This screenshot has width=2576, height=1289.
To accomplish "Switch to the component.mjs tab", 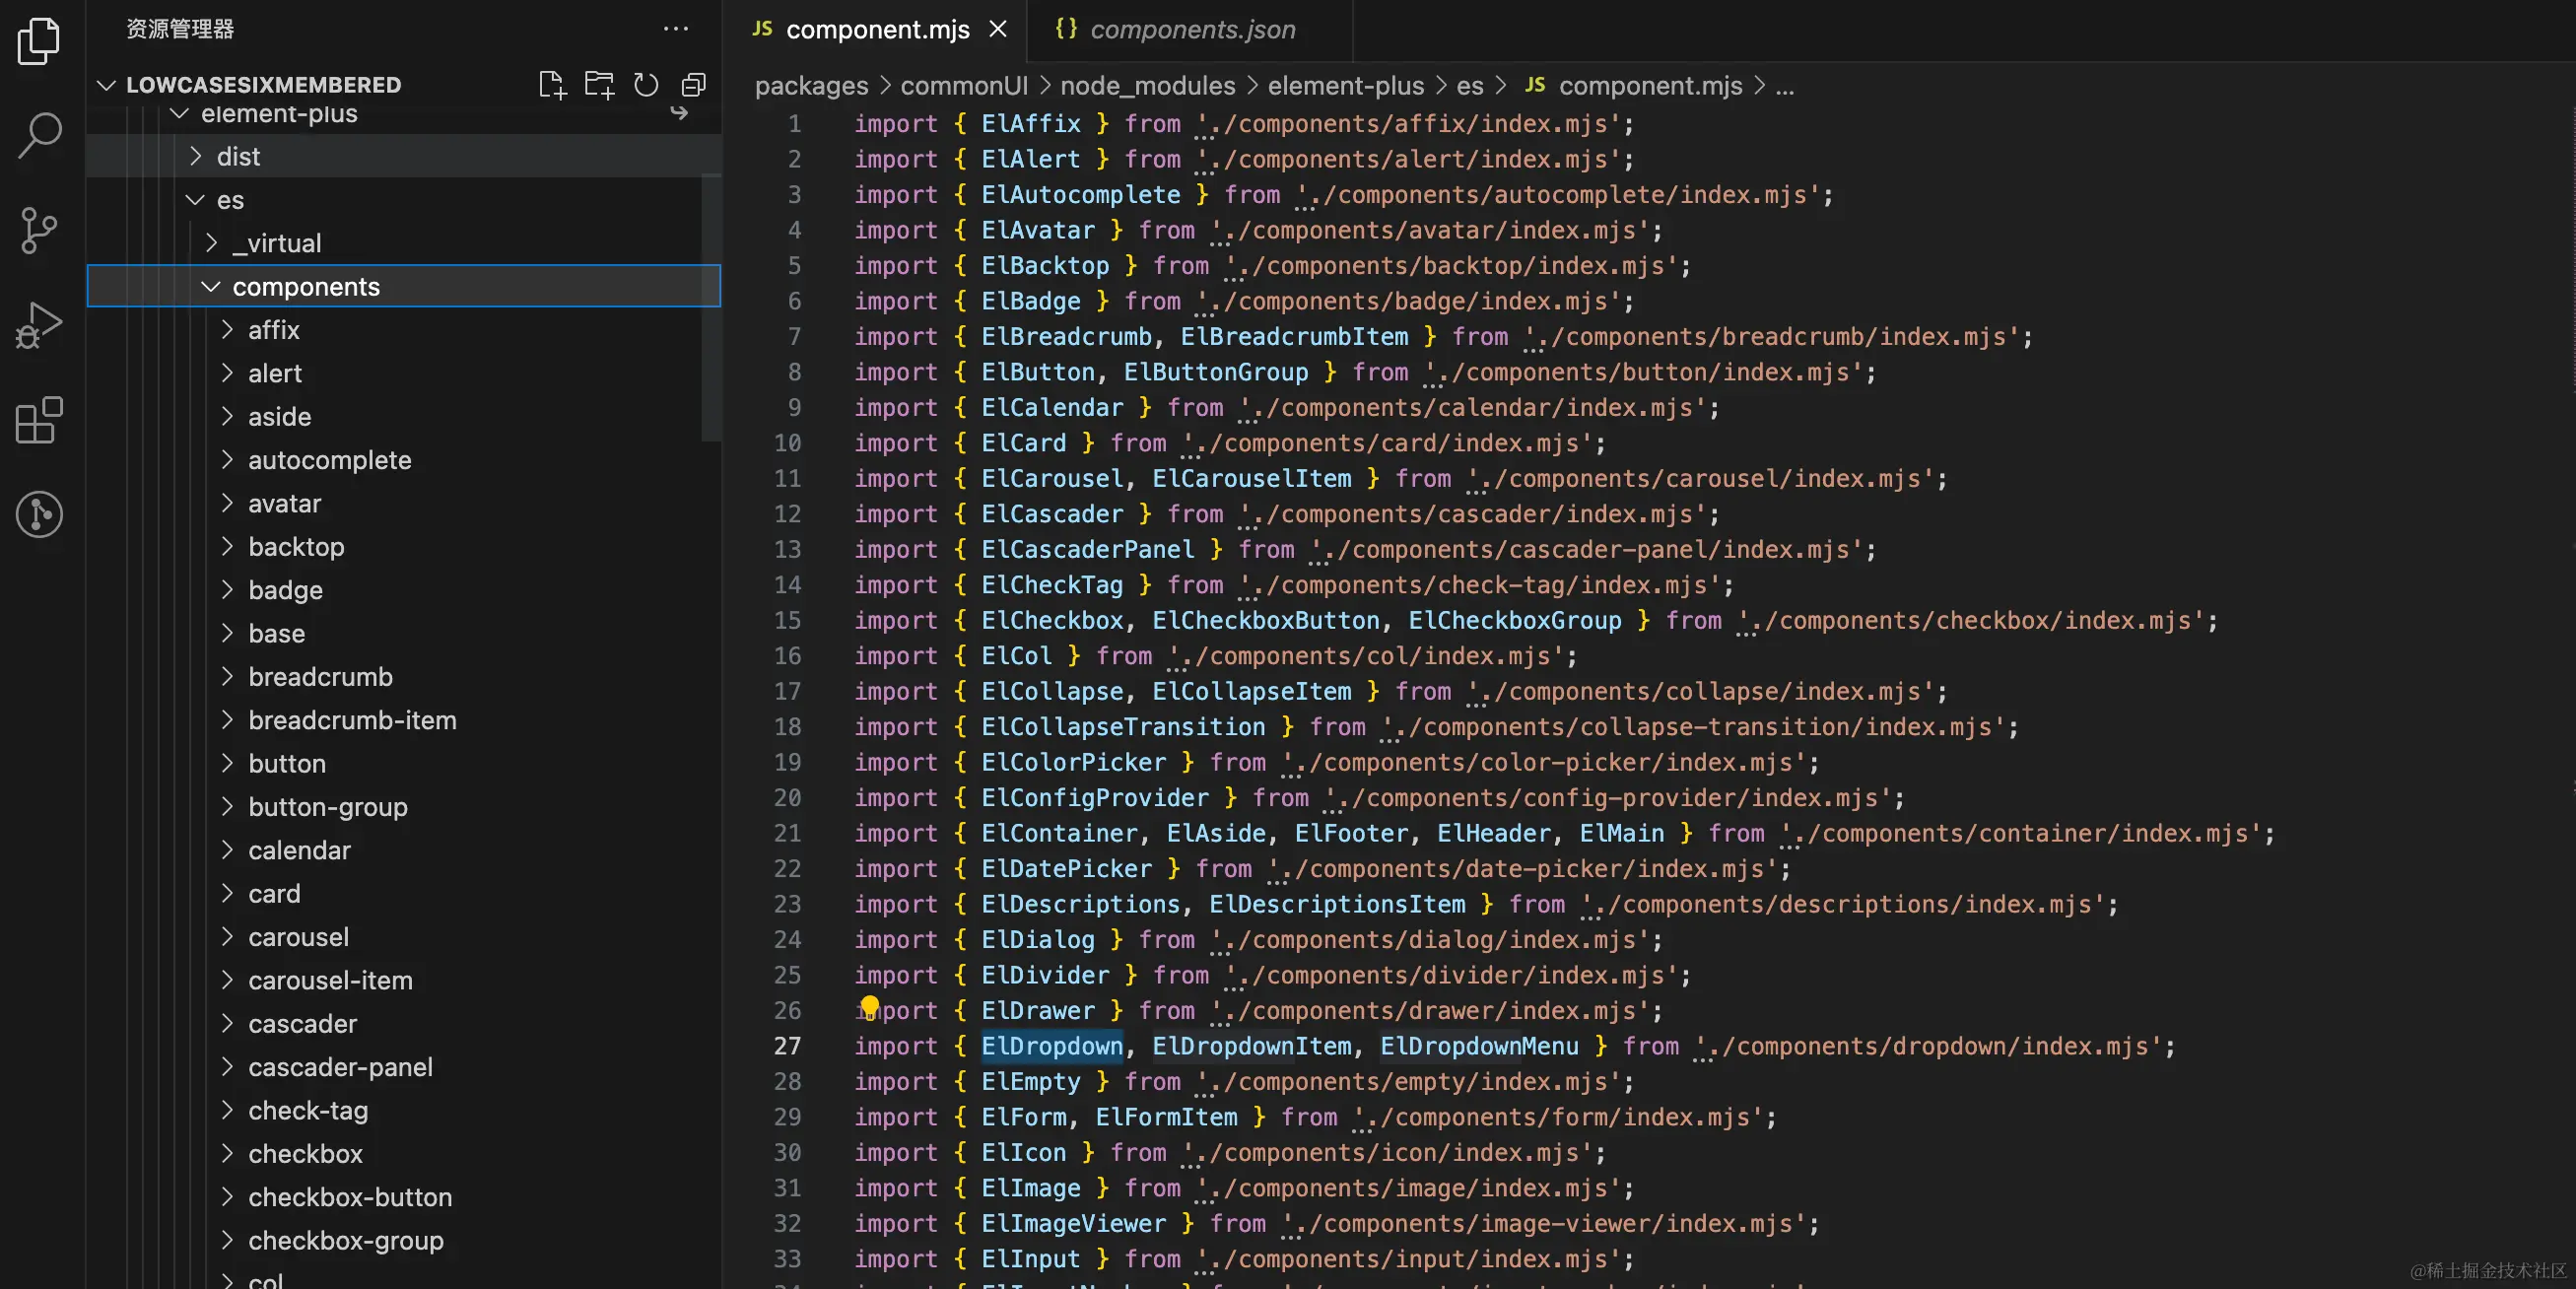I will coord(877,30).
